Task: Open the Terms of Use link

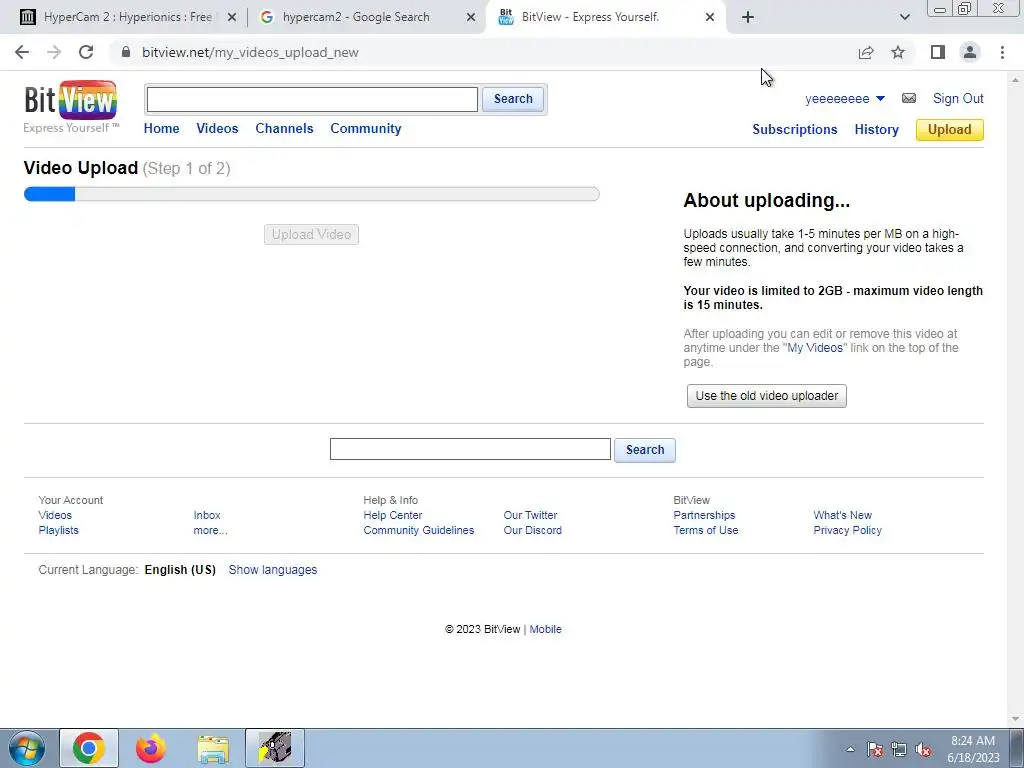Action: [x=706, y=530]
